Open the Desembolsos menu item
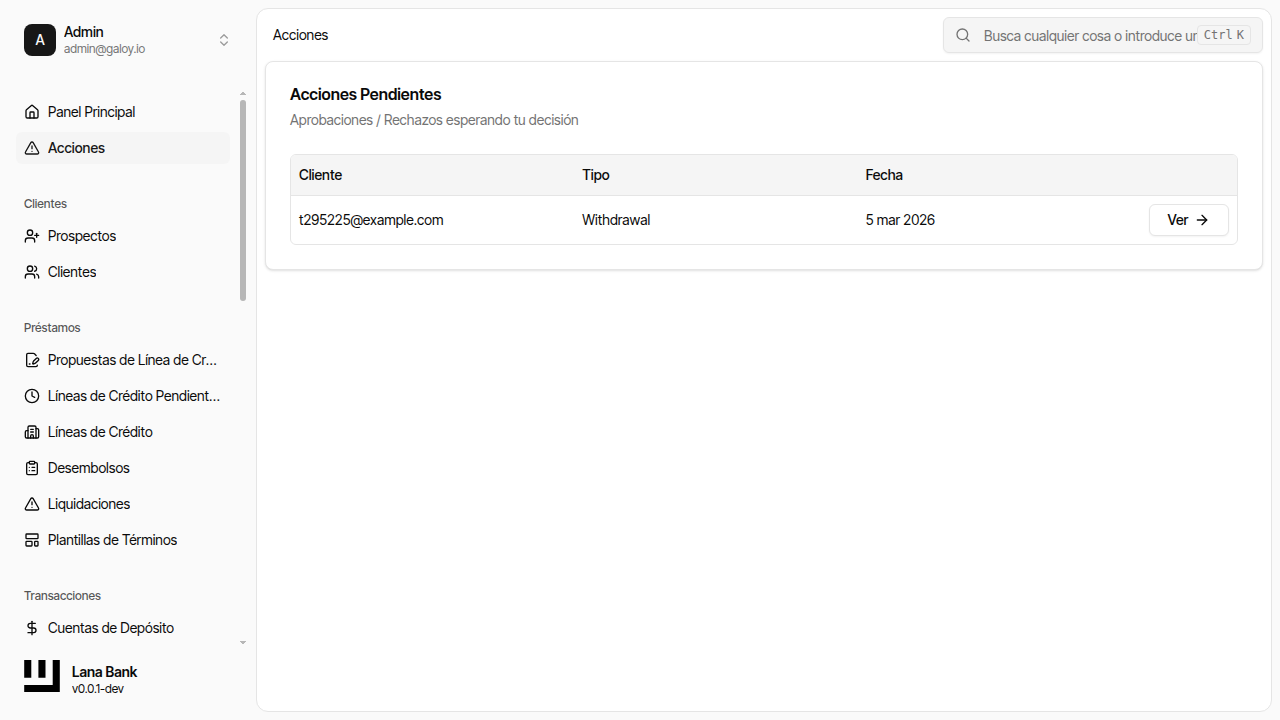This screenshot has height=720, width=1280. tap(89, 468)
